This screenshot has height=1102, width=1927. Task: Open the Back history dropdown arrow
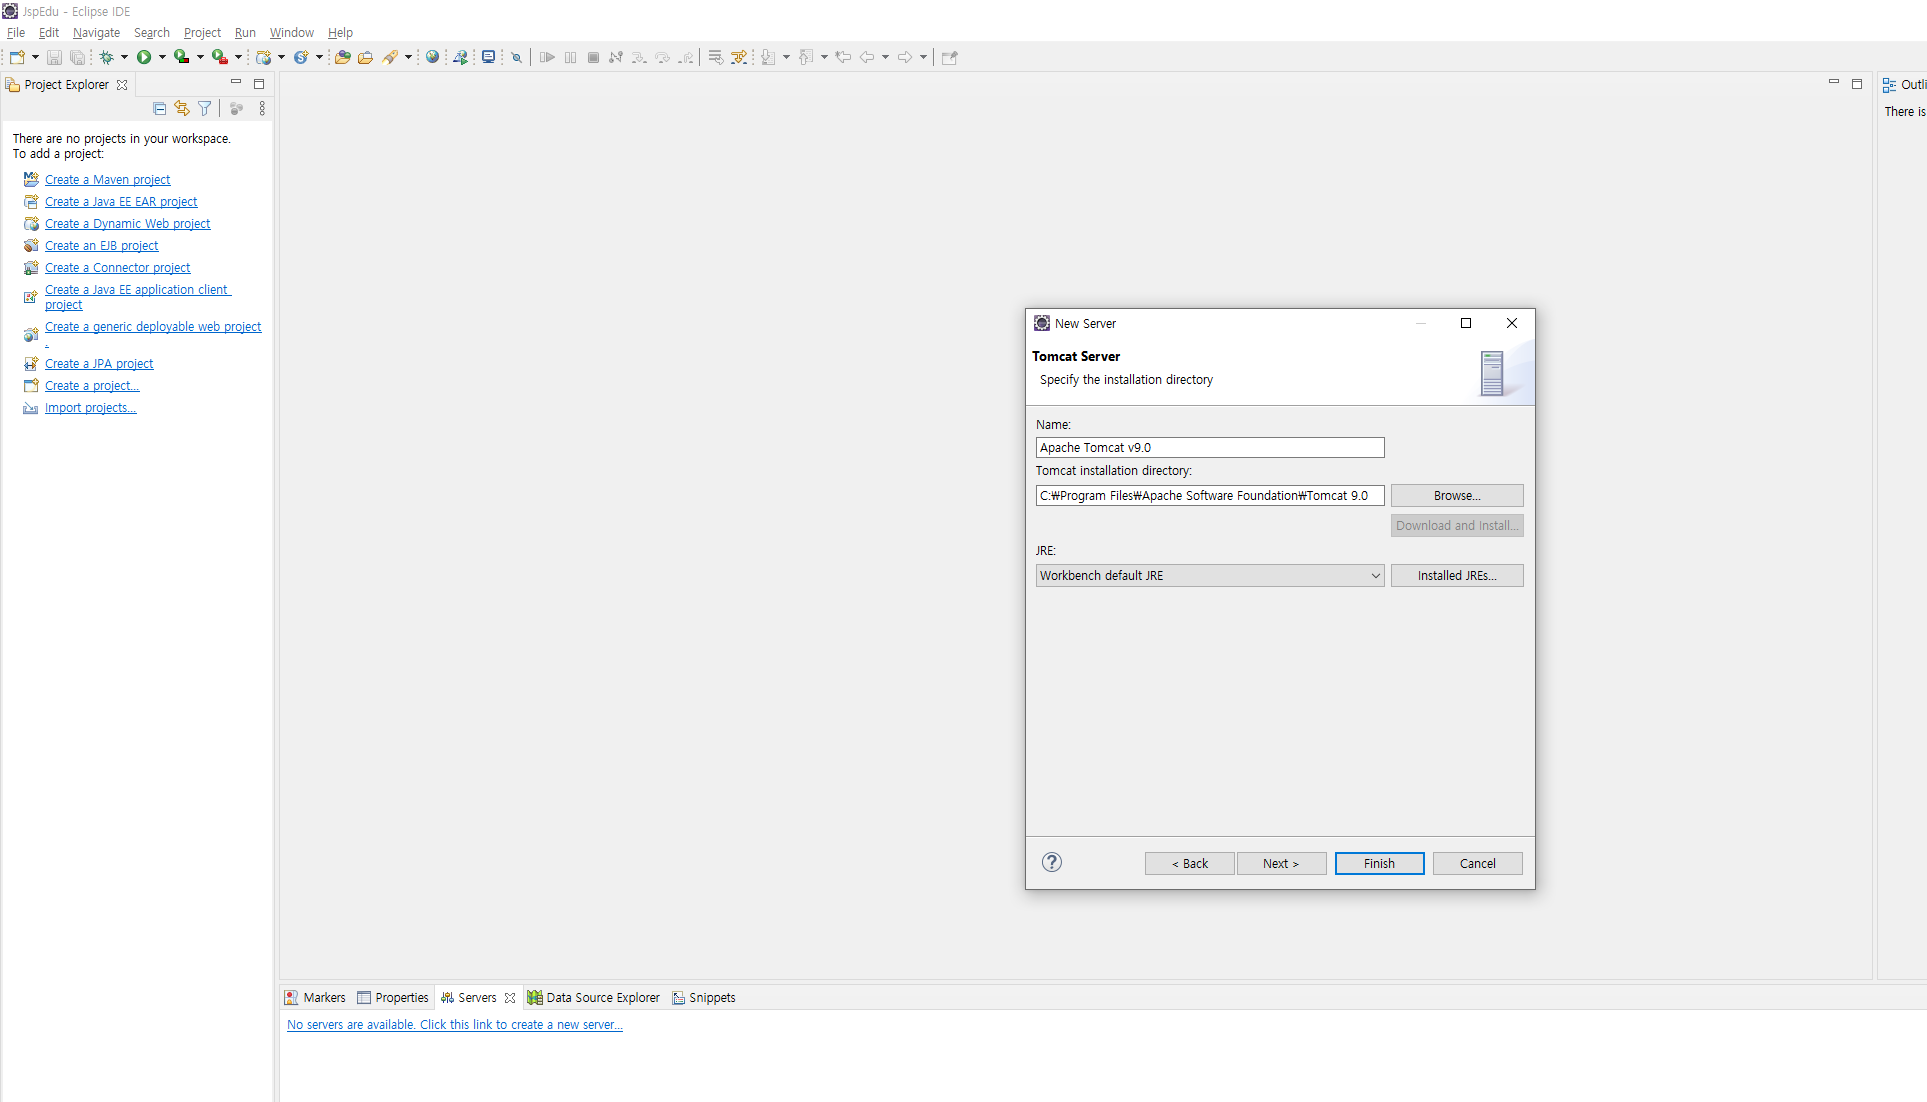(x=885, y=57)
